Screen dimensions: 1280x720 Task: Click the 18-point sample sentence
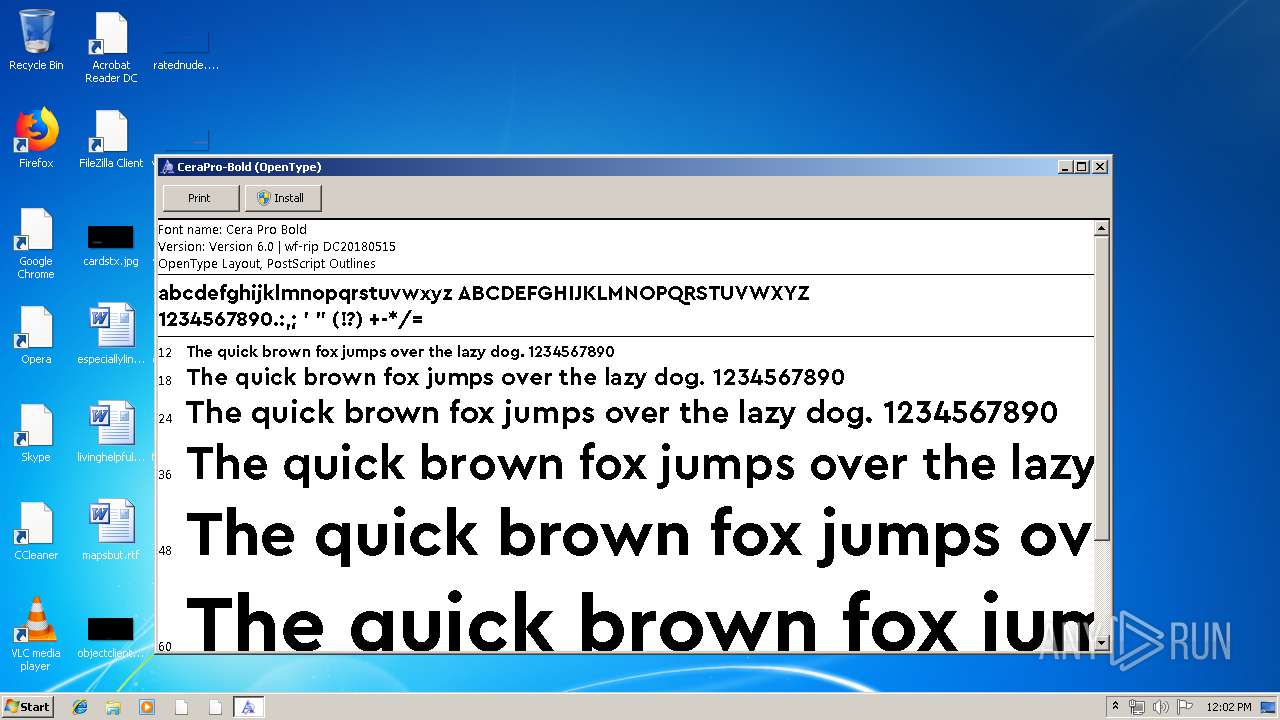tap(516, 377)
